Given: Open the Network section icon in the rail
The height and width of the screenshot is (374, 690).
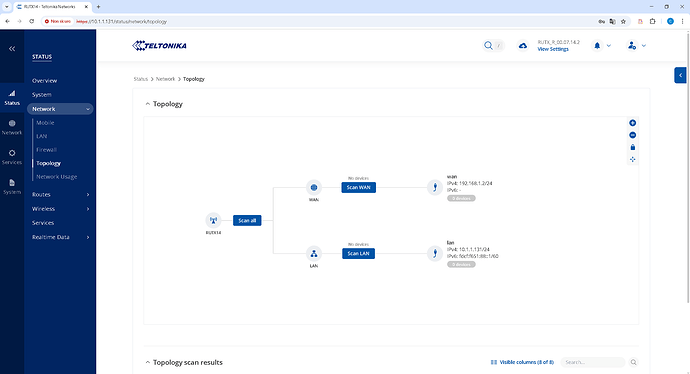Looking at the screenshot, I should coord(12,127).
